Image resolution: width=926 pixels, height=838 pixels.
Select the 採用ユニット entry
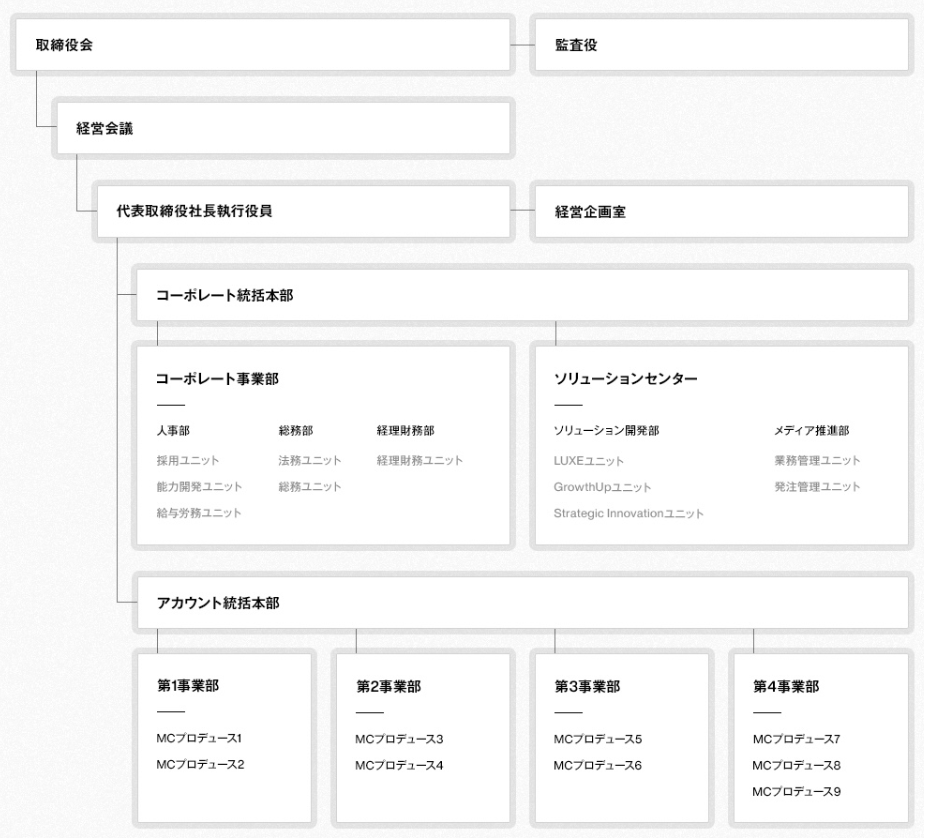[x=188, y=460]
